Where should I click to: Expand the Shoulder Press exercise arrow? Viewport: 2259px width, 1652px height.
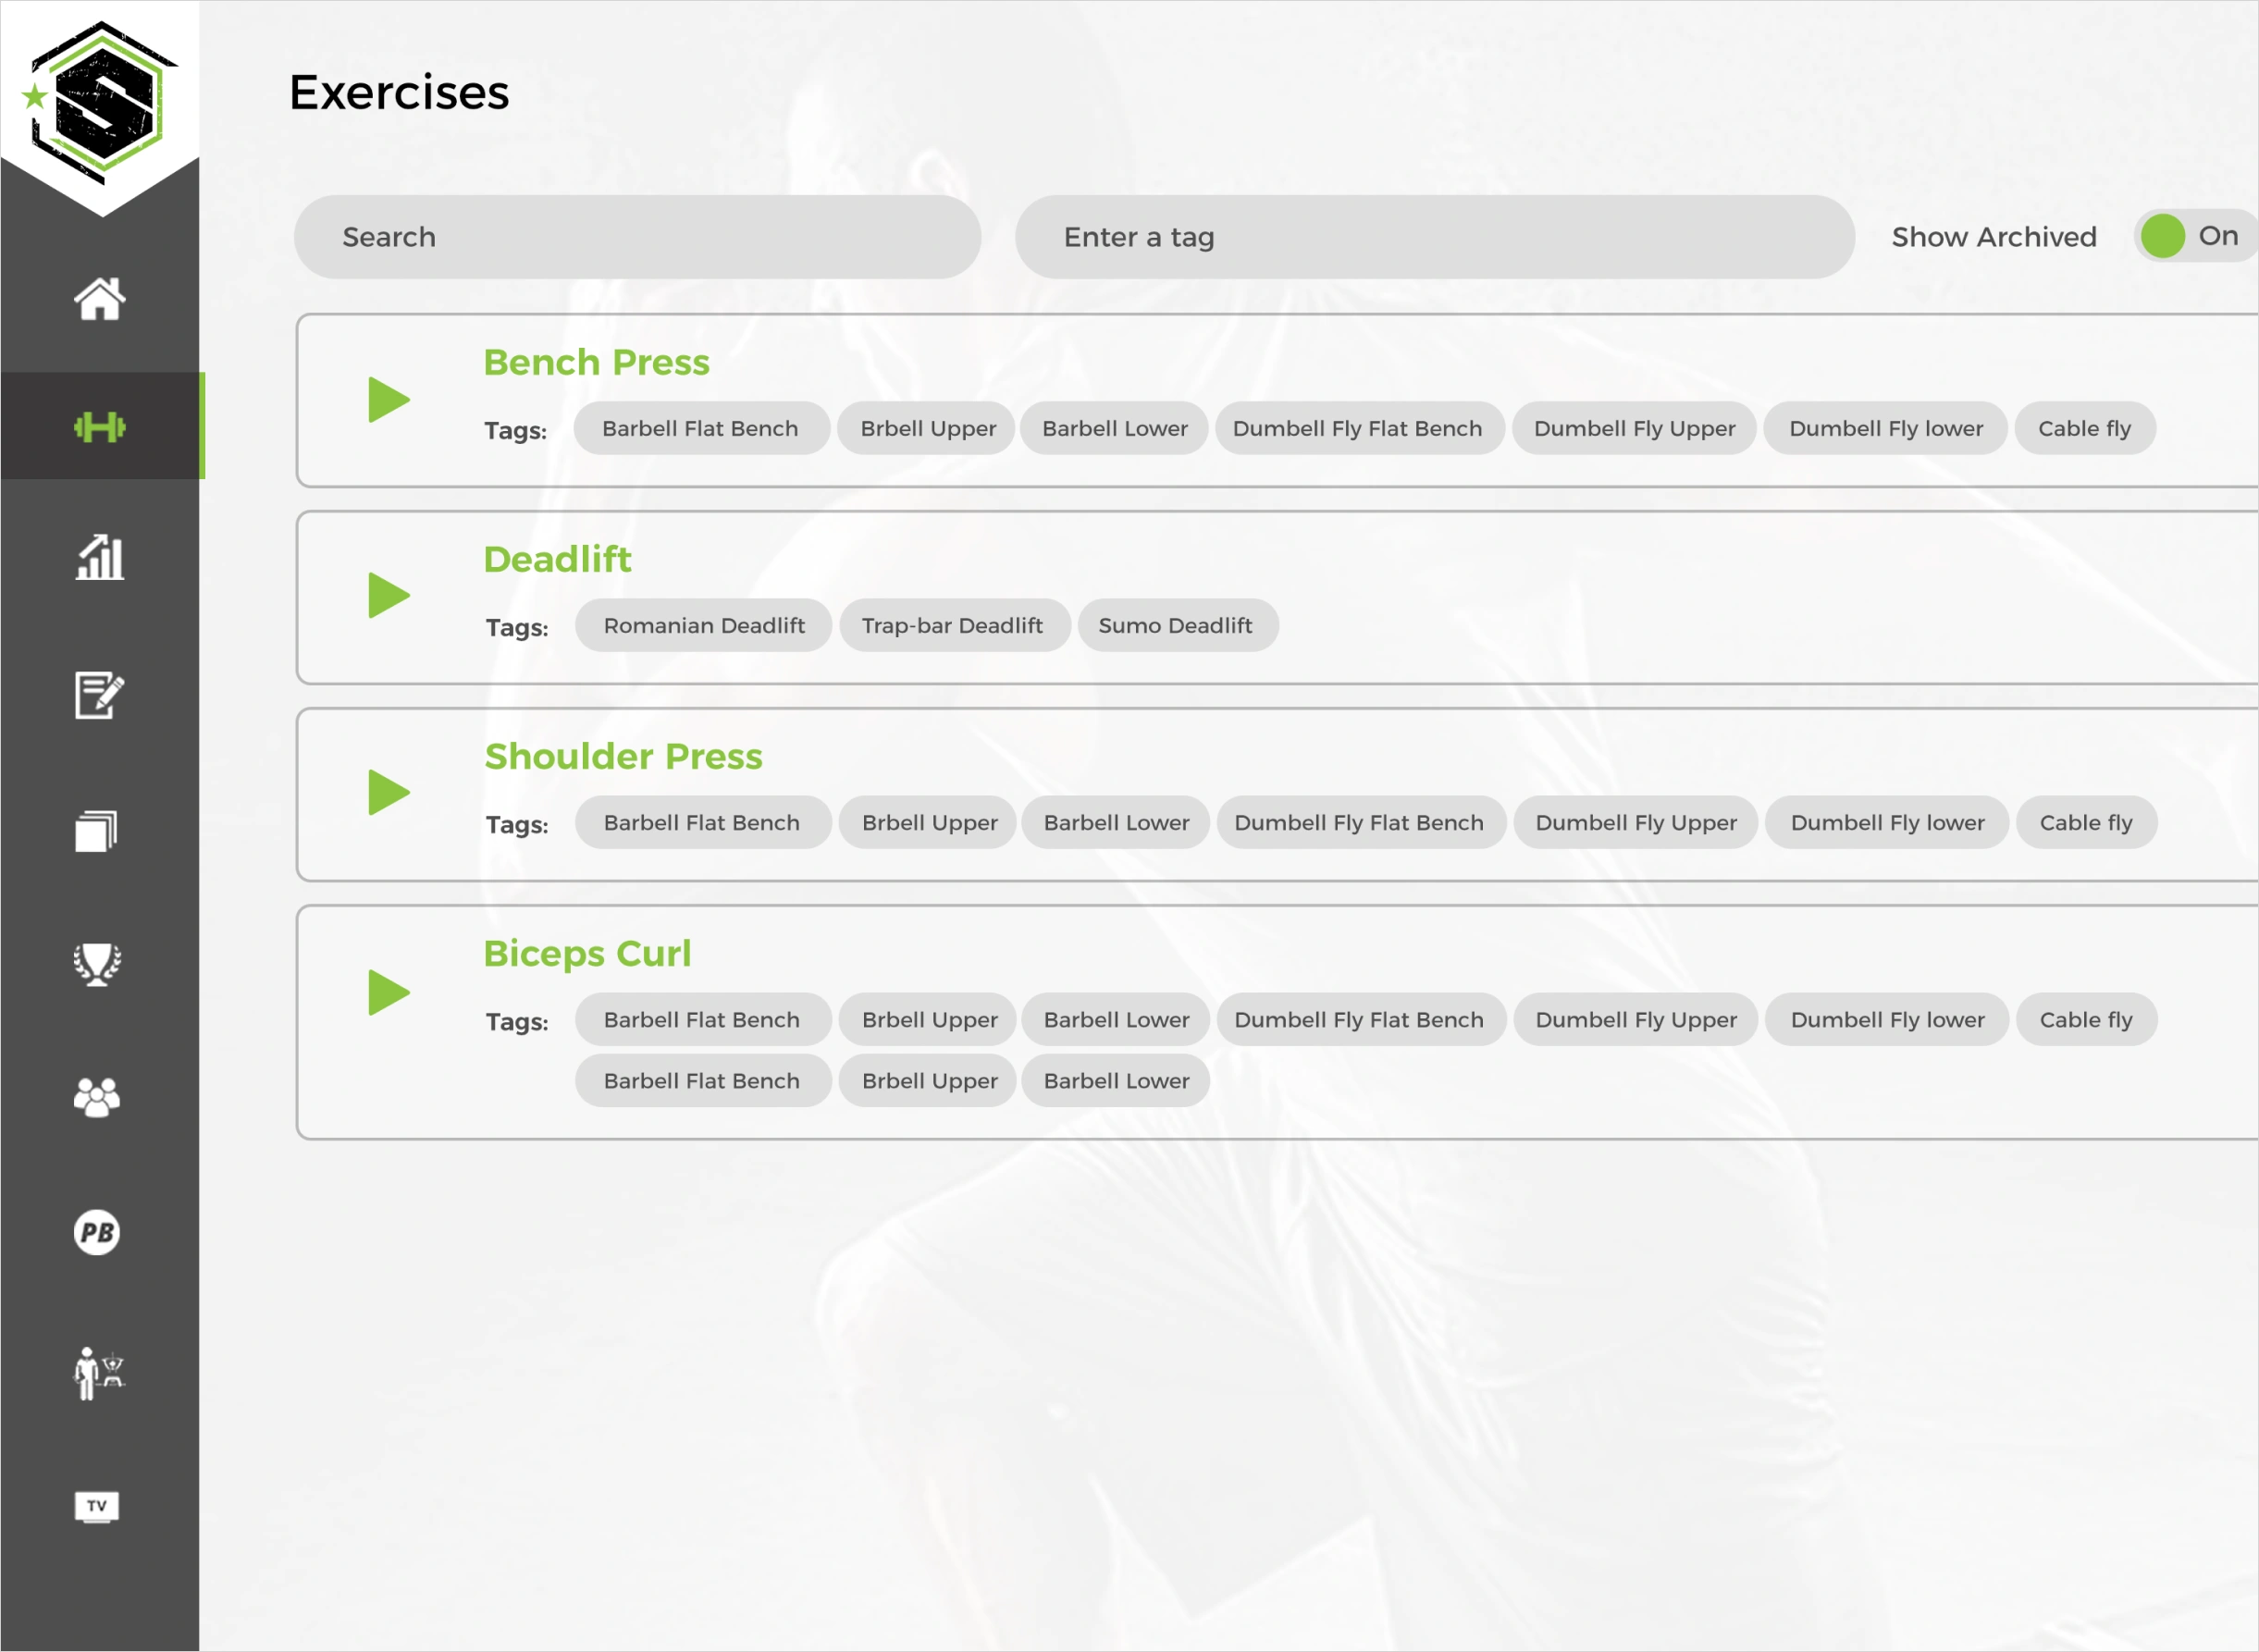click(388, 793)
